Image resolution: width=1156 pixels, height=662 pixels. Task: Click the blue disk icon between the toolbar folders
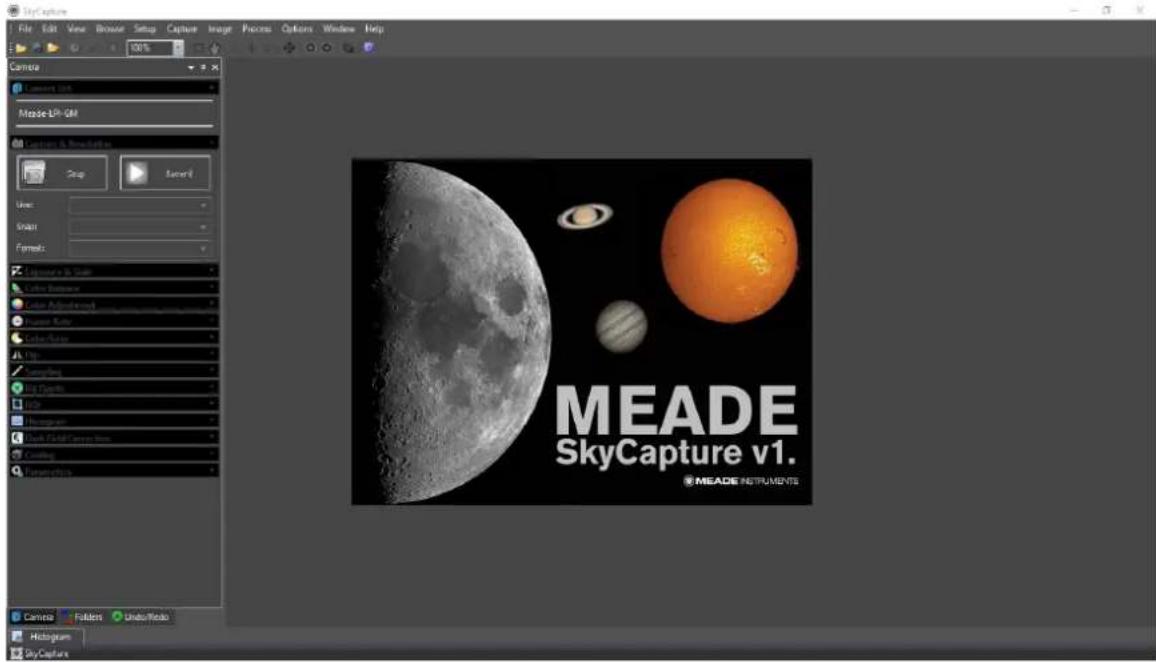tap(37, 48)
